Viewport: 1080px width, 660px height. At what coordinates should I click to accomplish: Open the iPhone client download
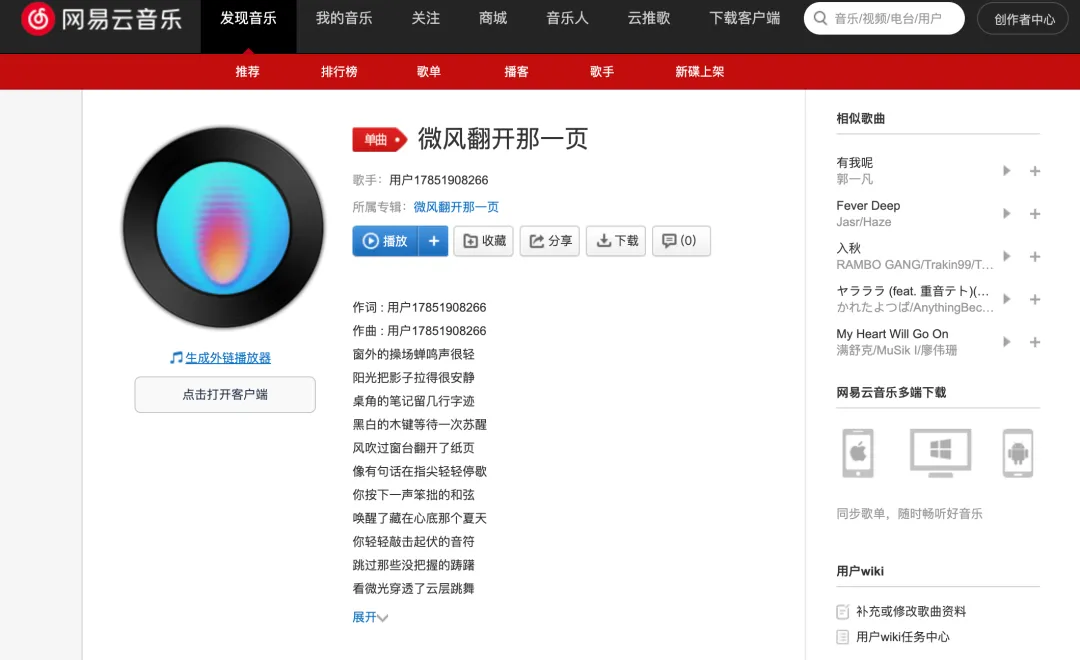(858, 453)
